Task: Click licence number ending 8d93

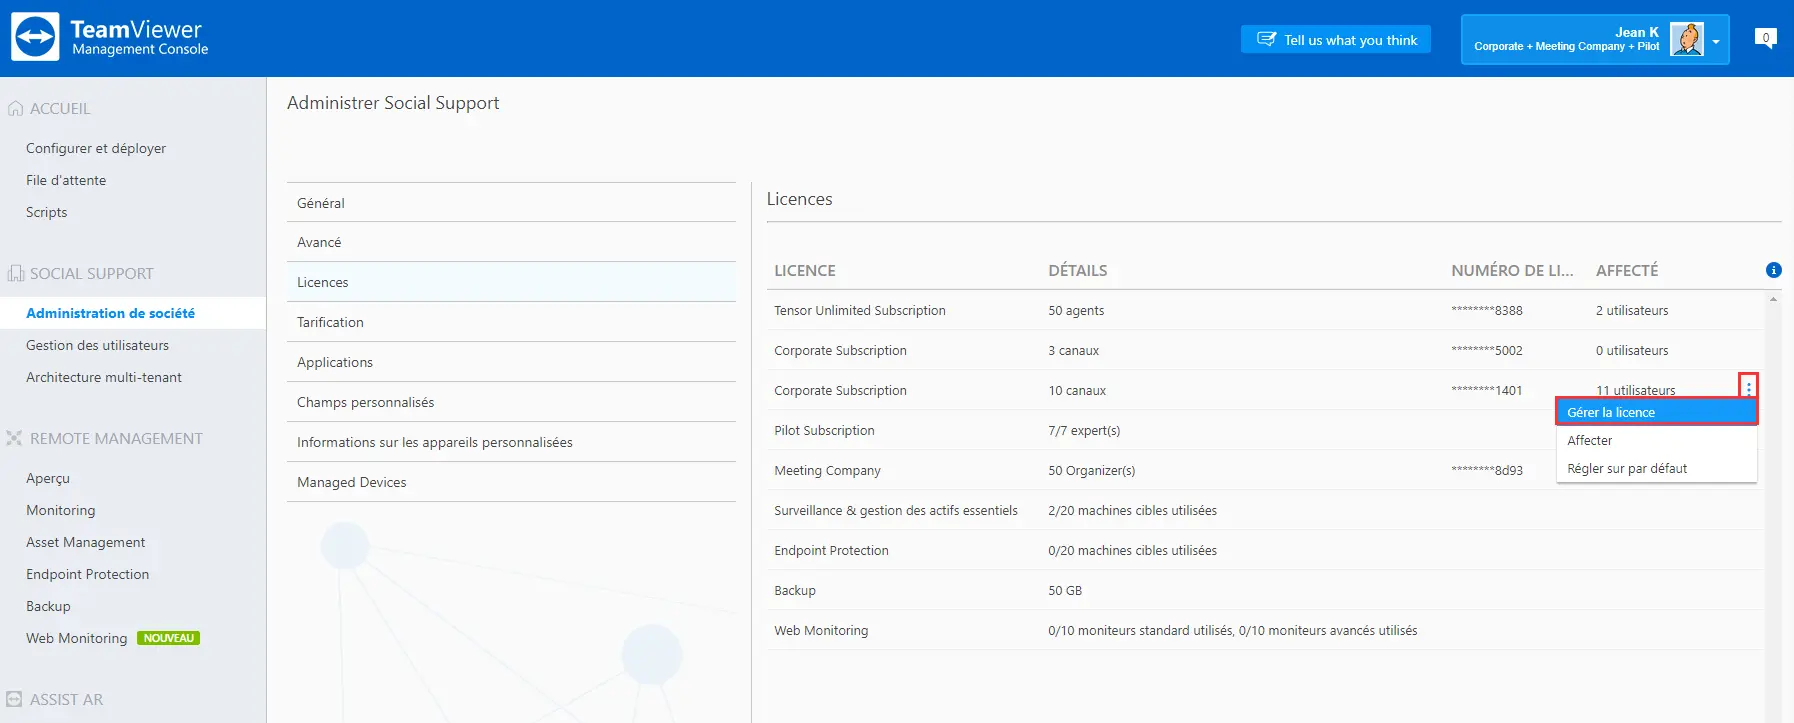Action: pyautogui.click(x=1487, y=470)
